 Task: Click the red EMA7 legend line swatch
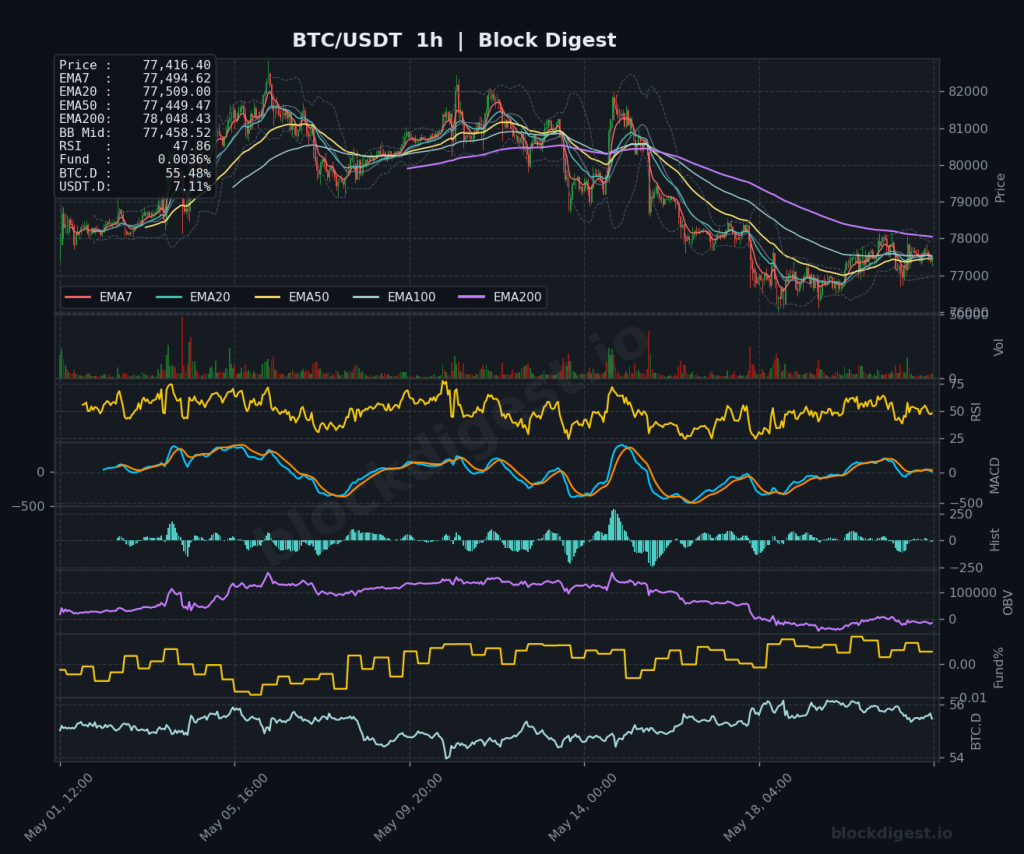tap(78, 297)
